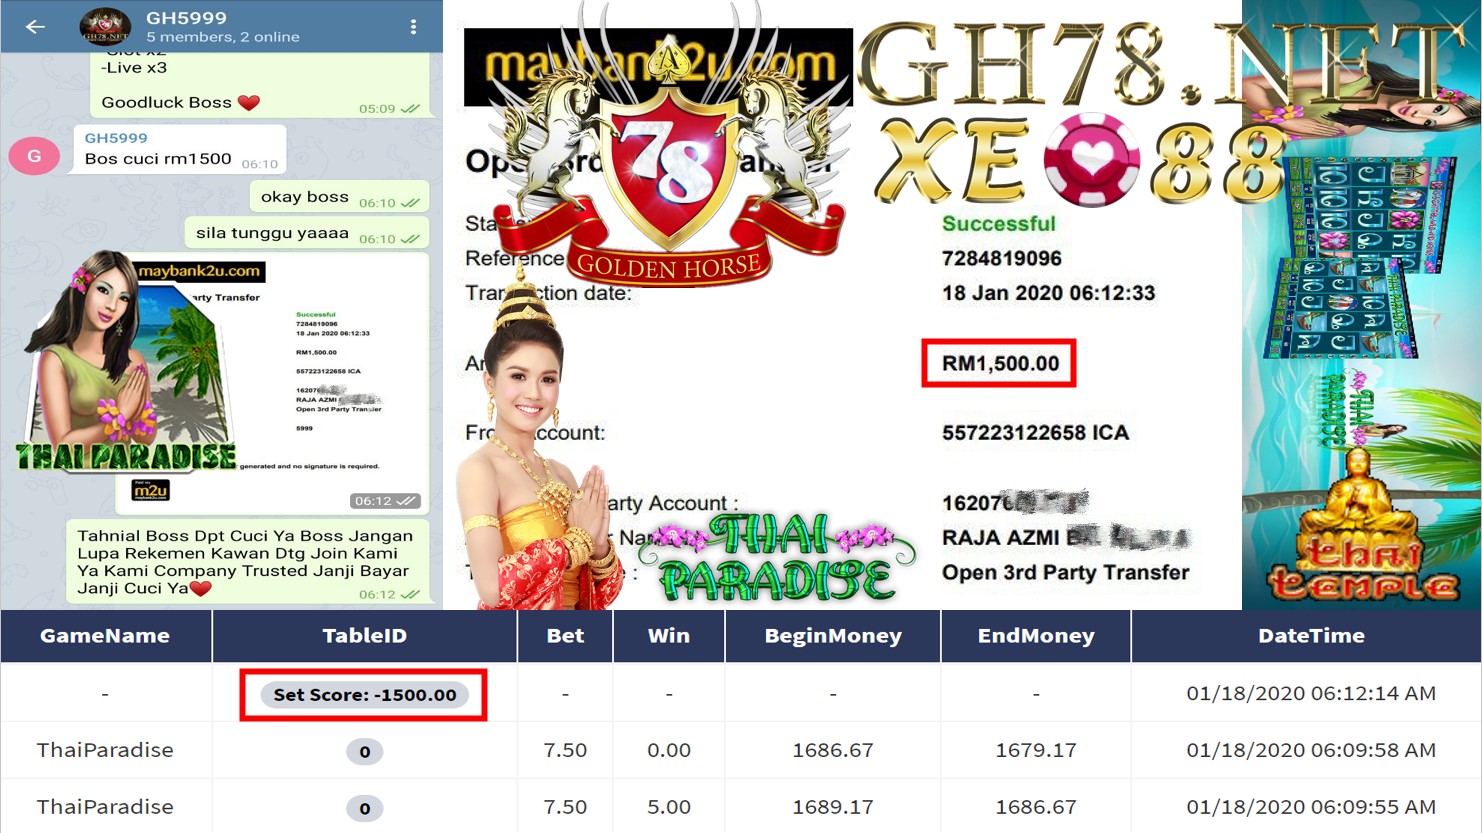The image size is (1482, 833).
Task: Click the TableID column header
Action: pos(365,636)
